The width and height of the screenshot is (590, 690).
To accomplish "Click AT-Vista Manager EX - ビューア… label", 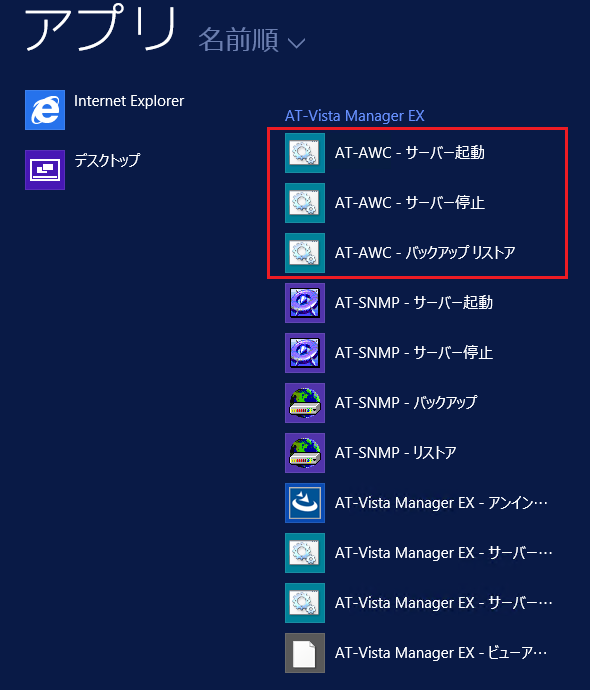I will tap(441, 653).
